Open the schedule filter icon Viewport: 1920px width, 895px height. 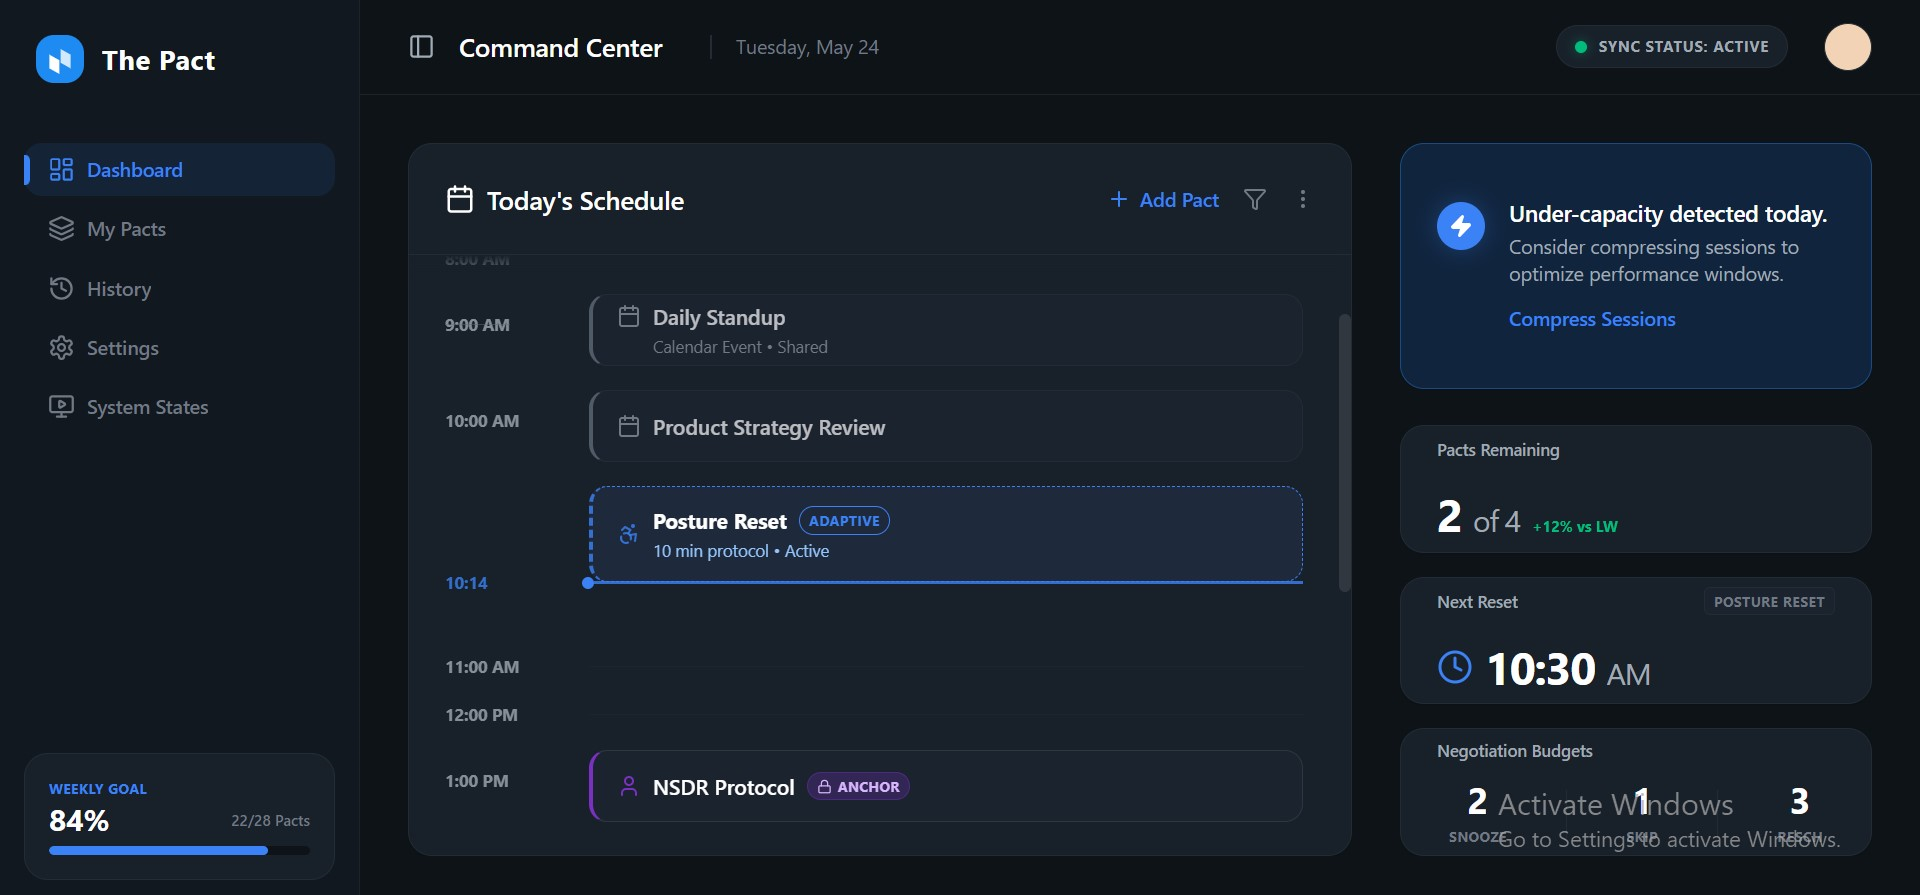coord(1254,200)
